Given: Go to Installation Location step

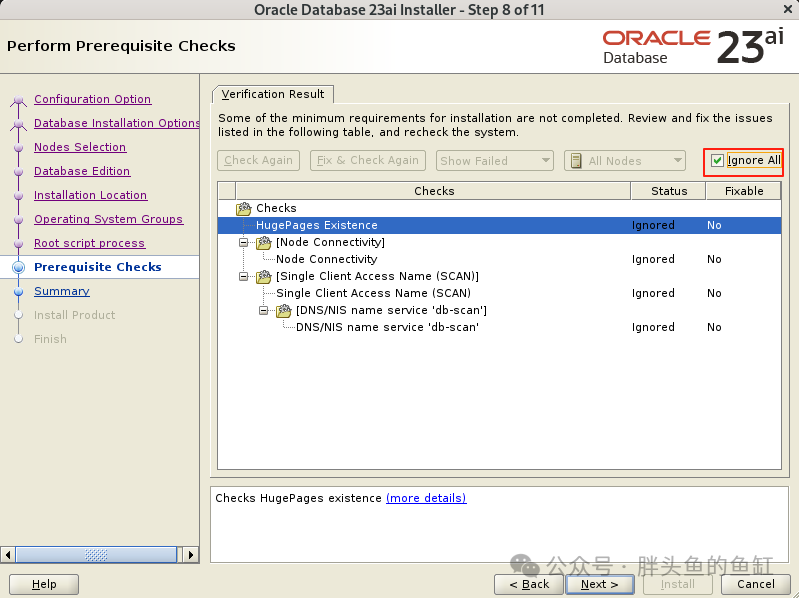Looking at the screenshot, I should [x=90, y=195].
